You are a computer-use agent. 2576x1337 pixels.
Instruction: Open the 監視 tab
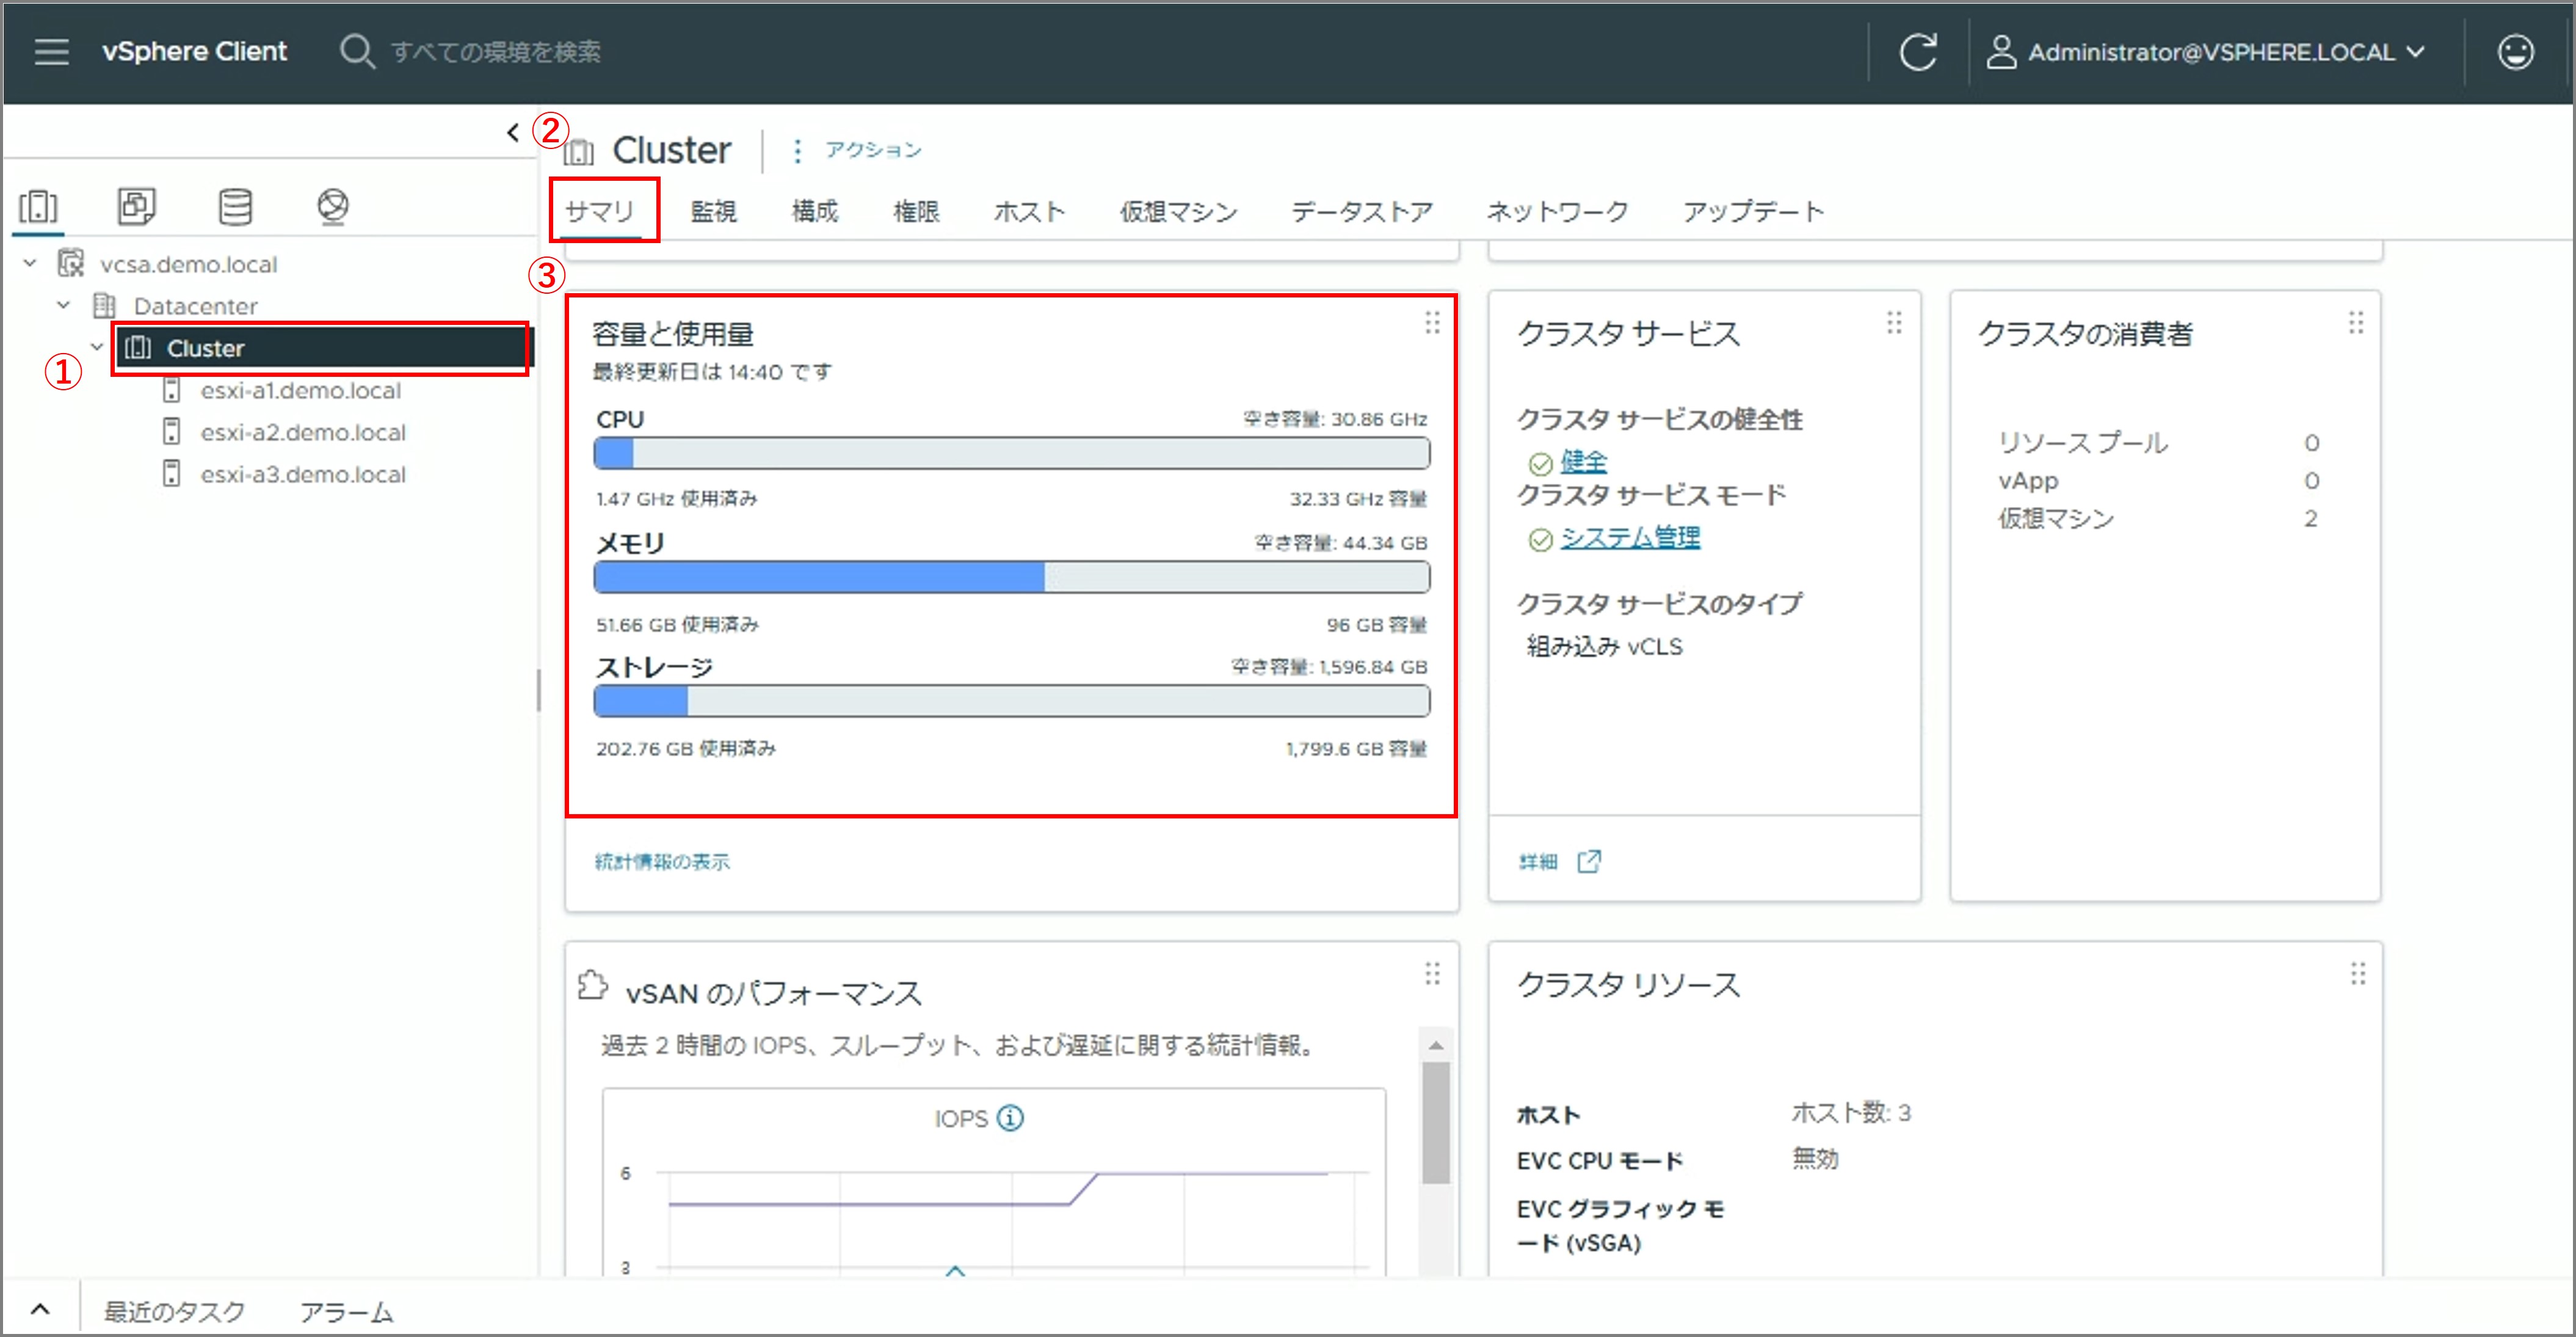coord(714,211)
